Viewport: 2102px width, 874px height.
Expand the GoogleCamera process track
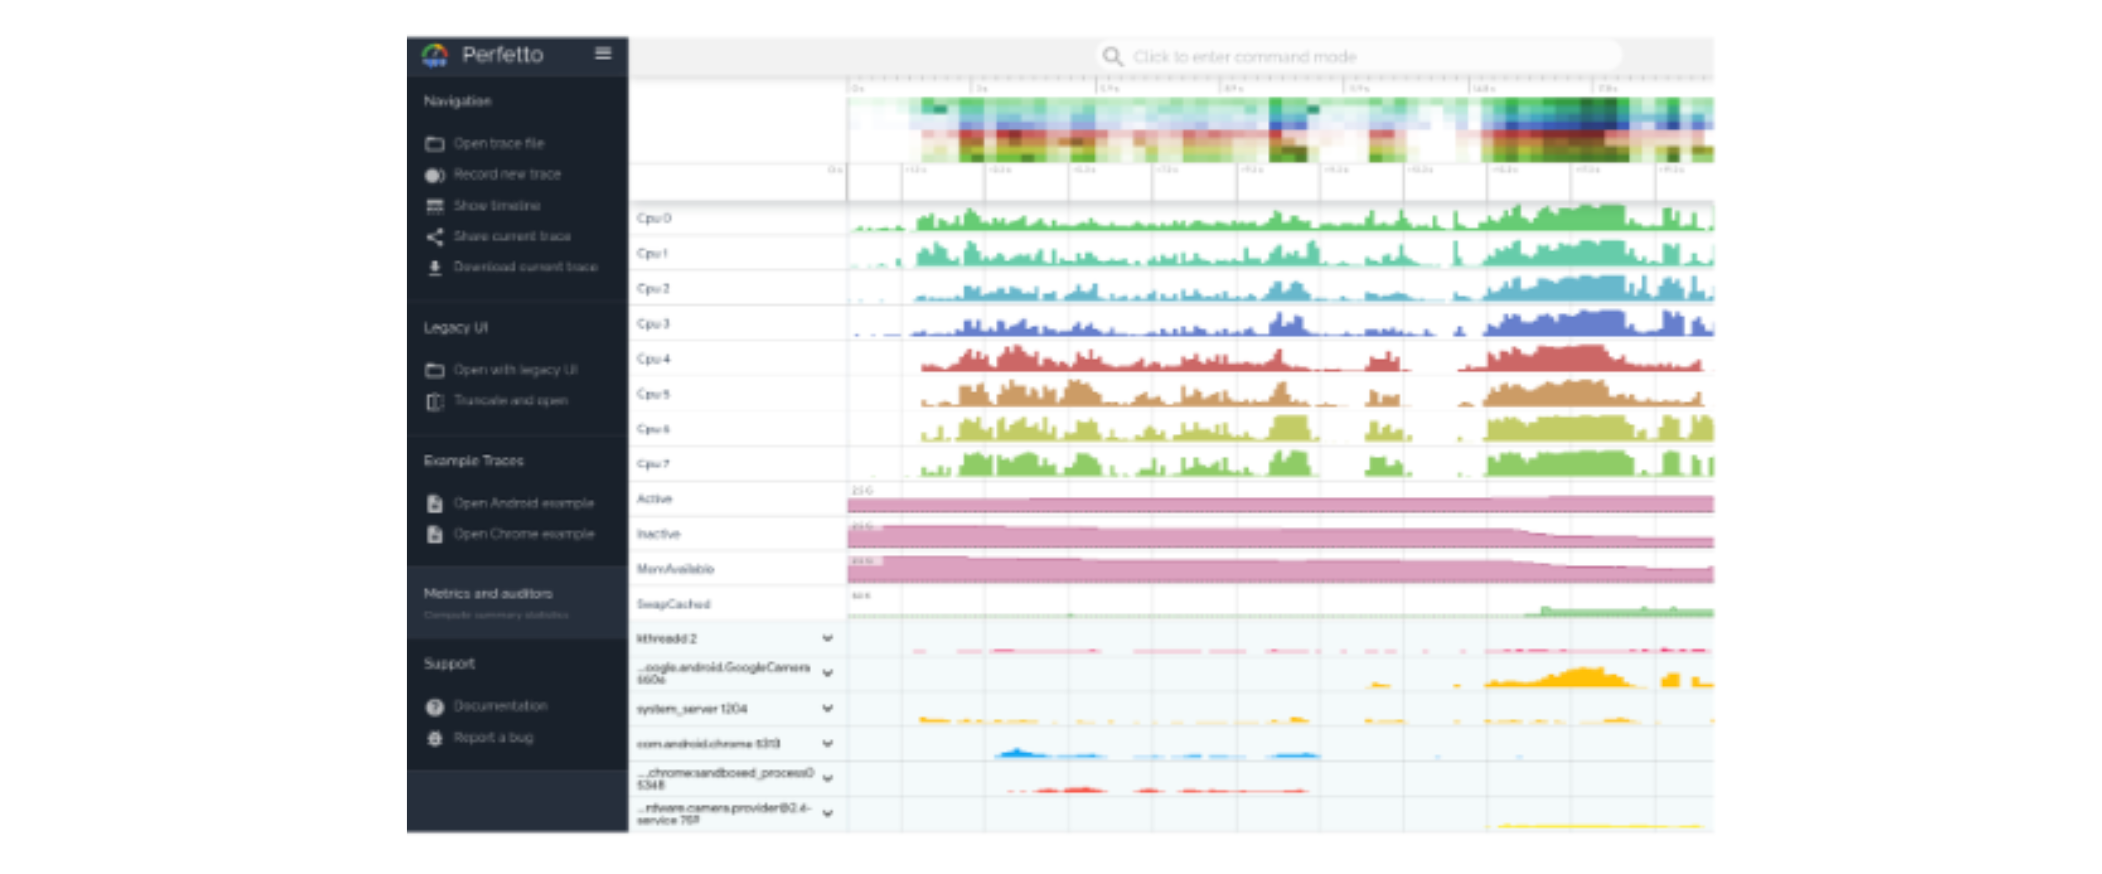tap(827, 673)
